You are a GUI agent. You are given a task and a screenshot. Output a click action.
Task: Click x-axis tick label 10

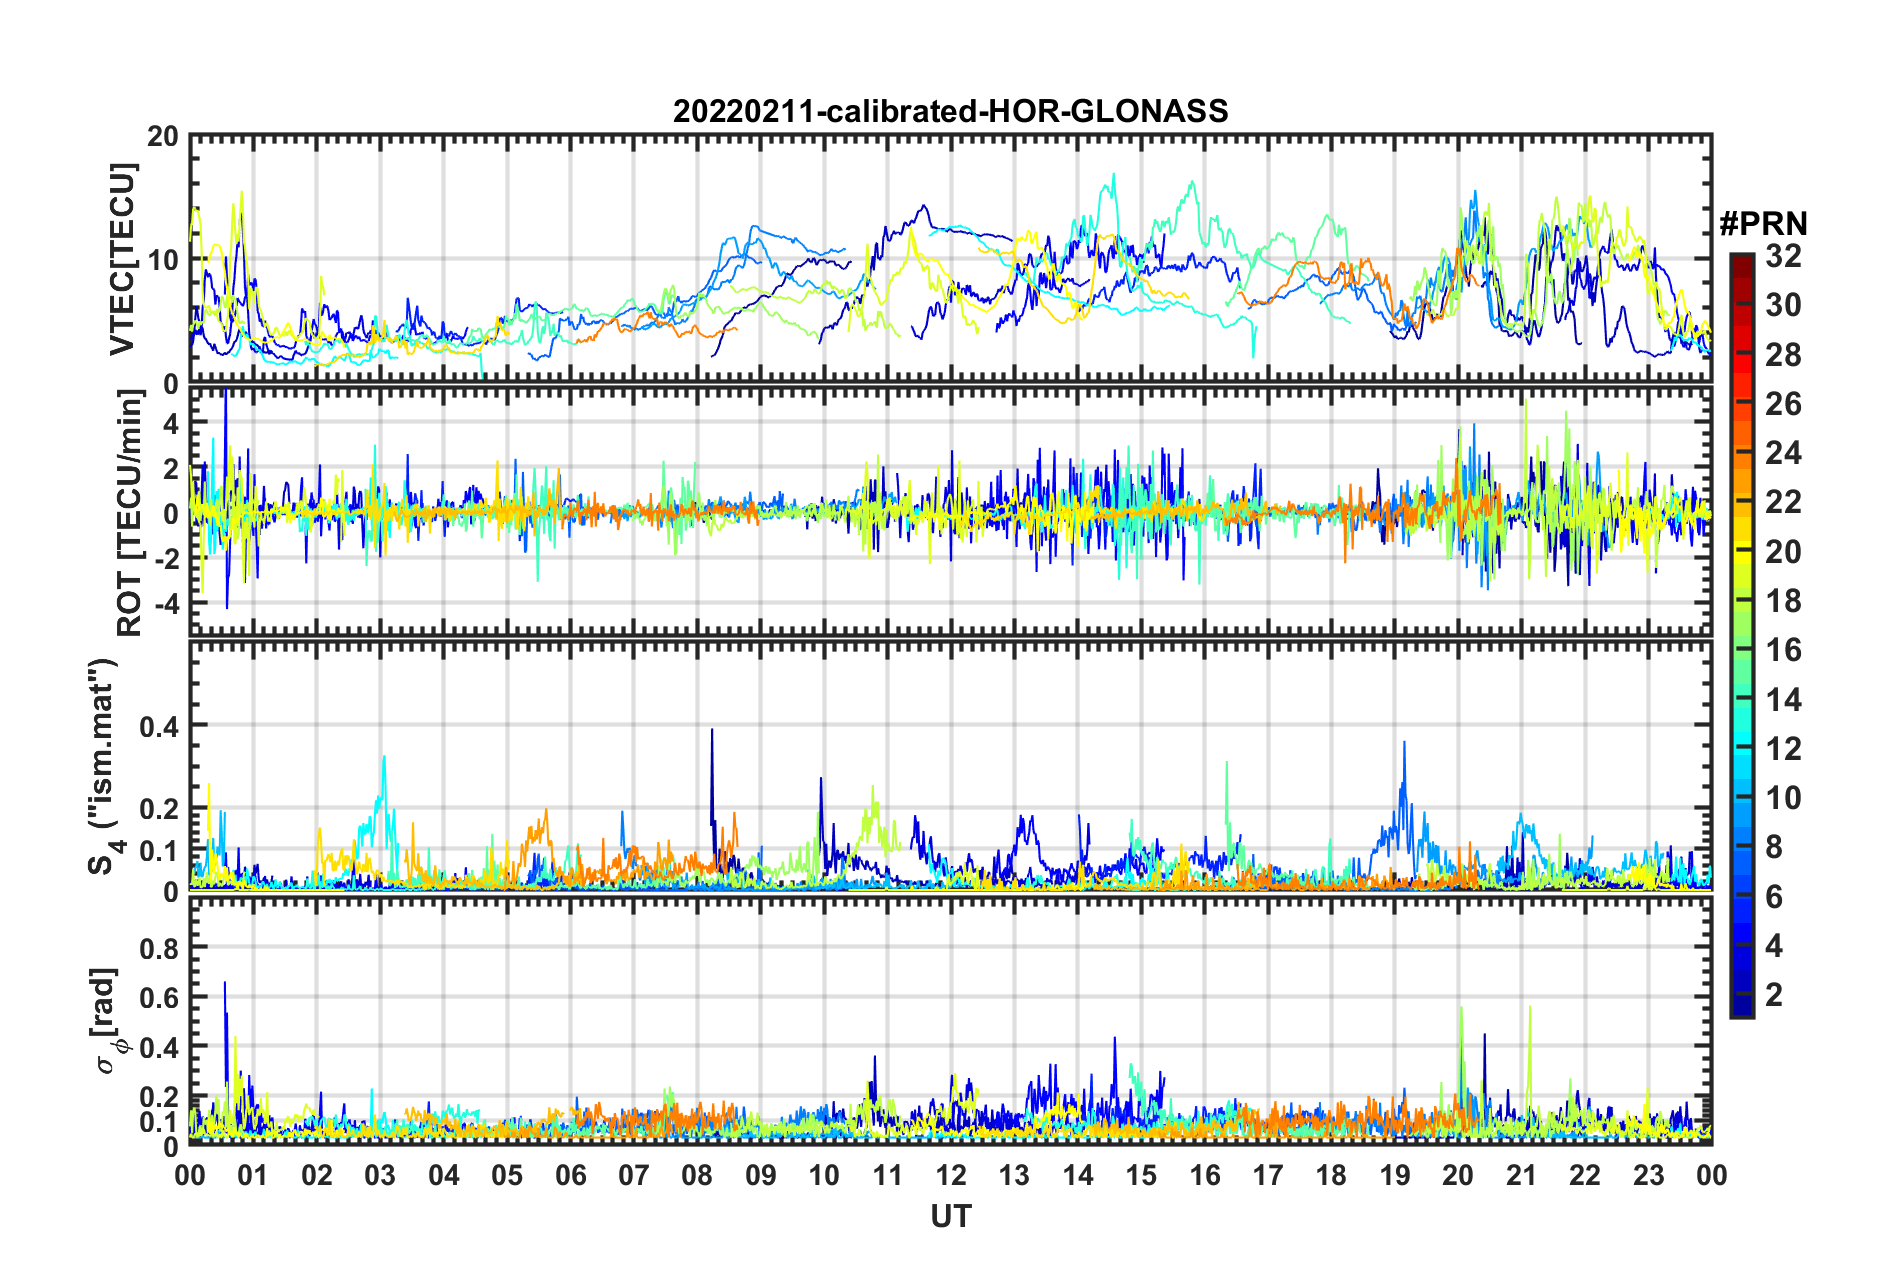[x=824, y=1174]
